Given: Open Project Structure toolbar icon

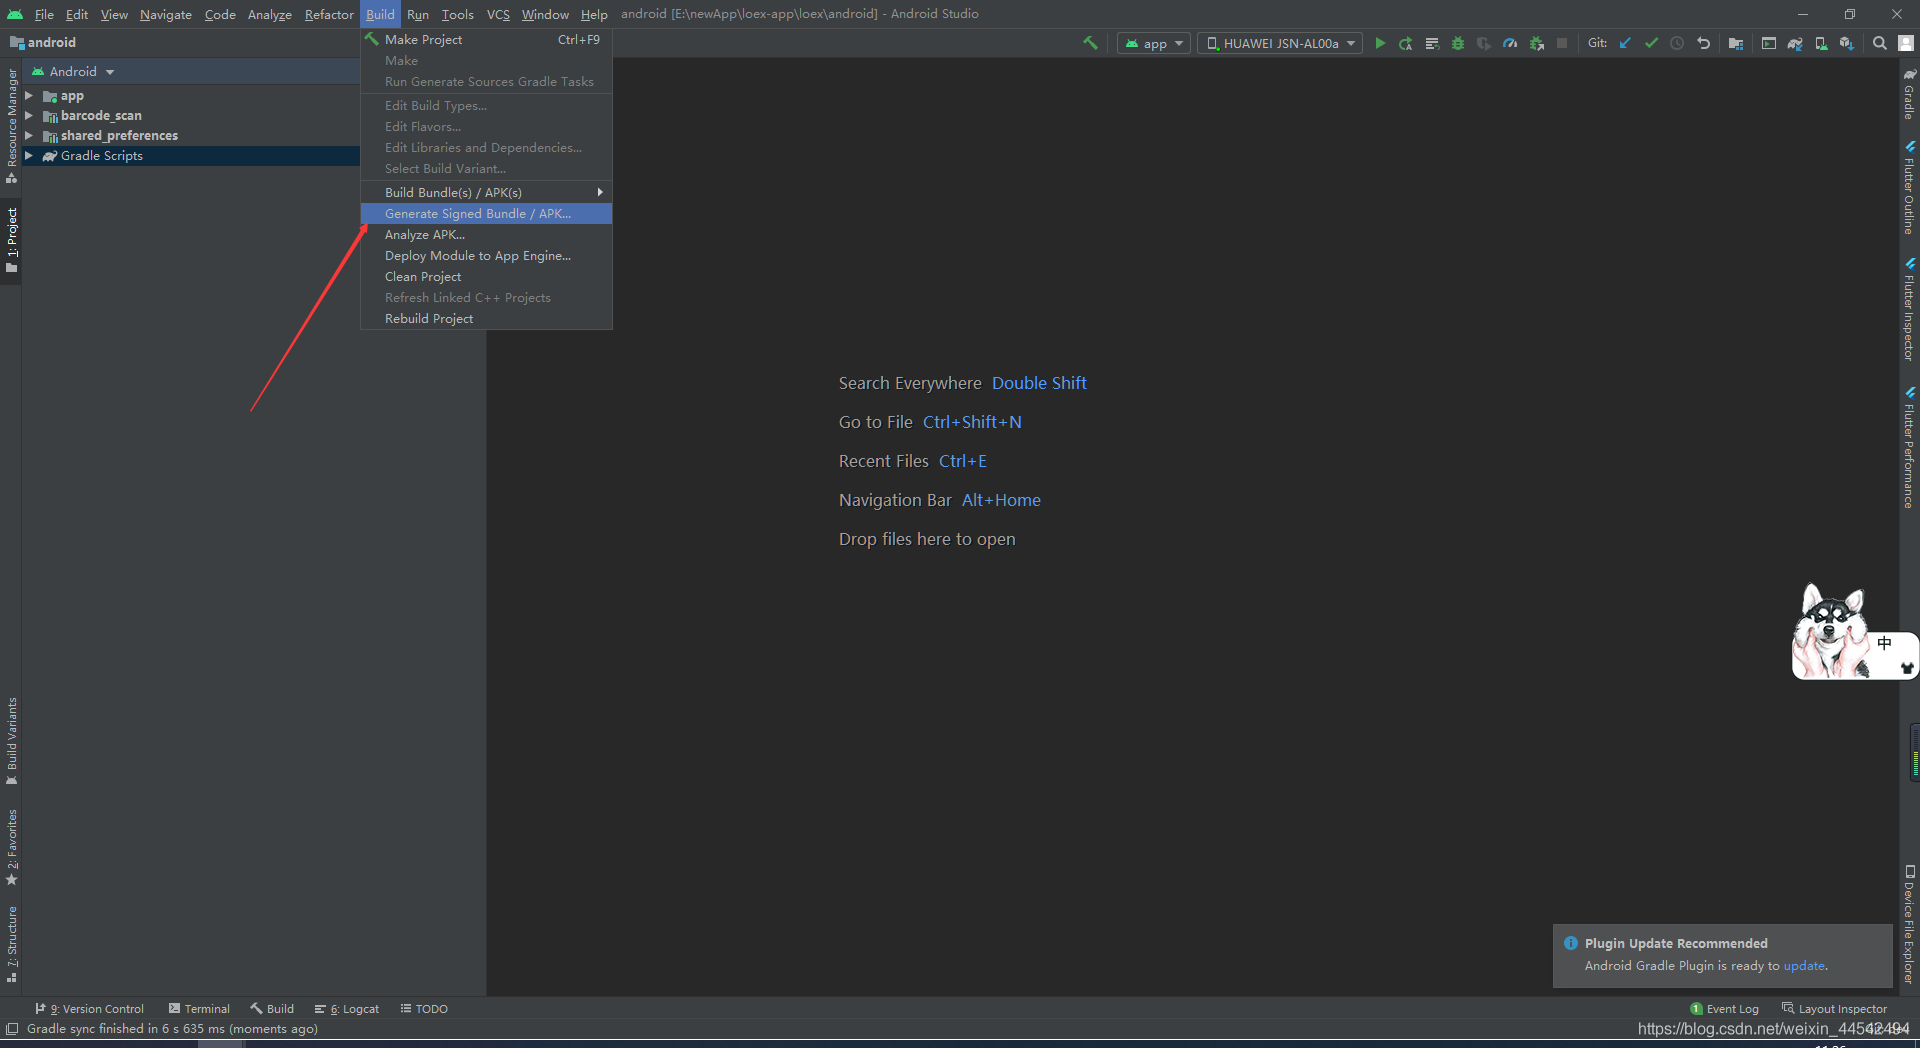Looking at the screenshot, I should tap(1736, 43).
